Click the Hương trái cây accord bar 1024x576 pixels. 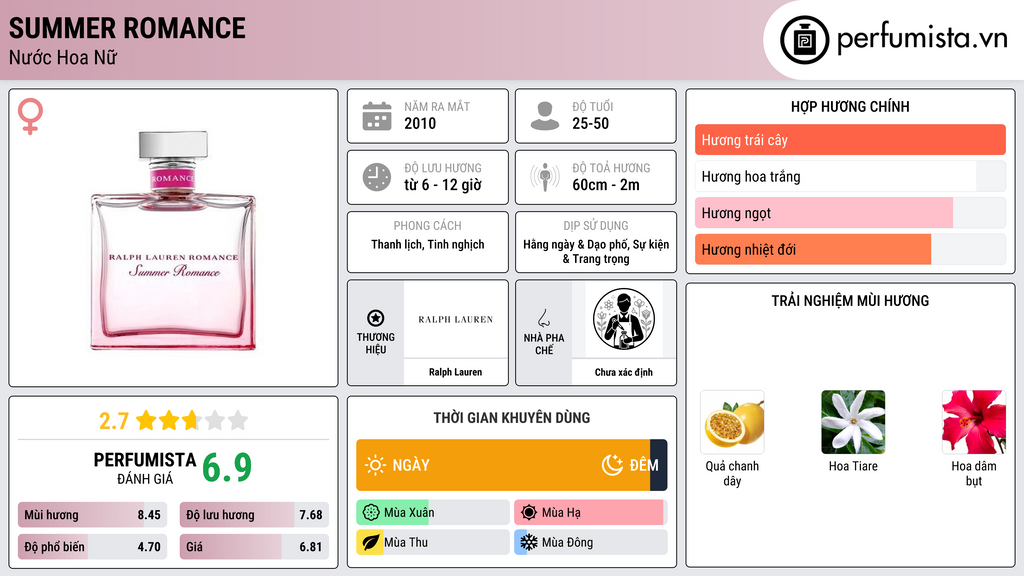pos(850,140)
